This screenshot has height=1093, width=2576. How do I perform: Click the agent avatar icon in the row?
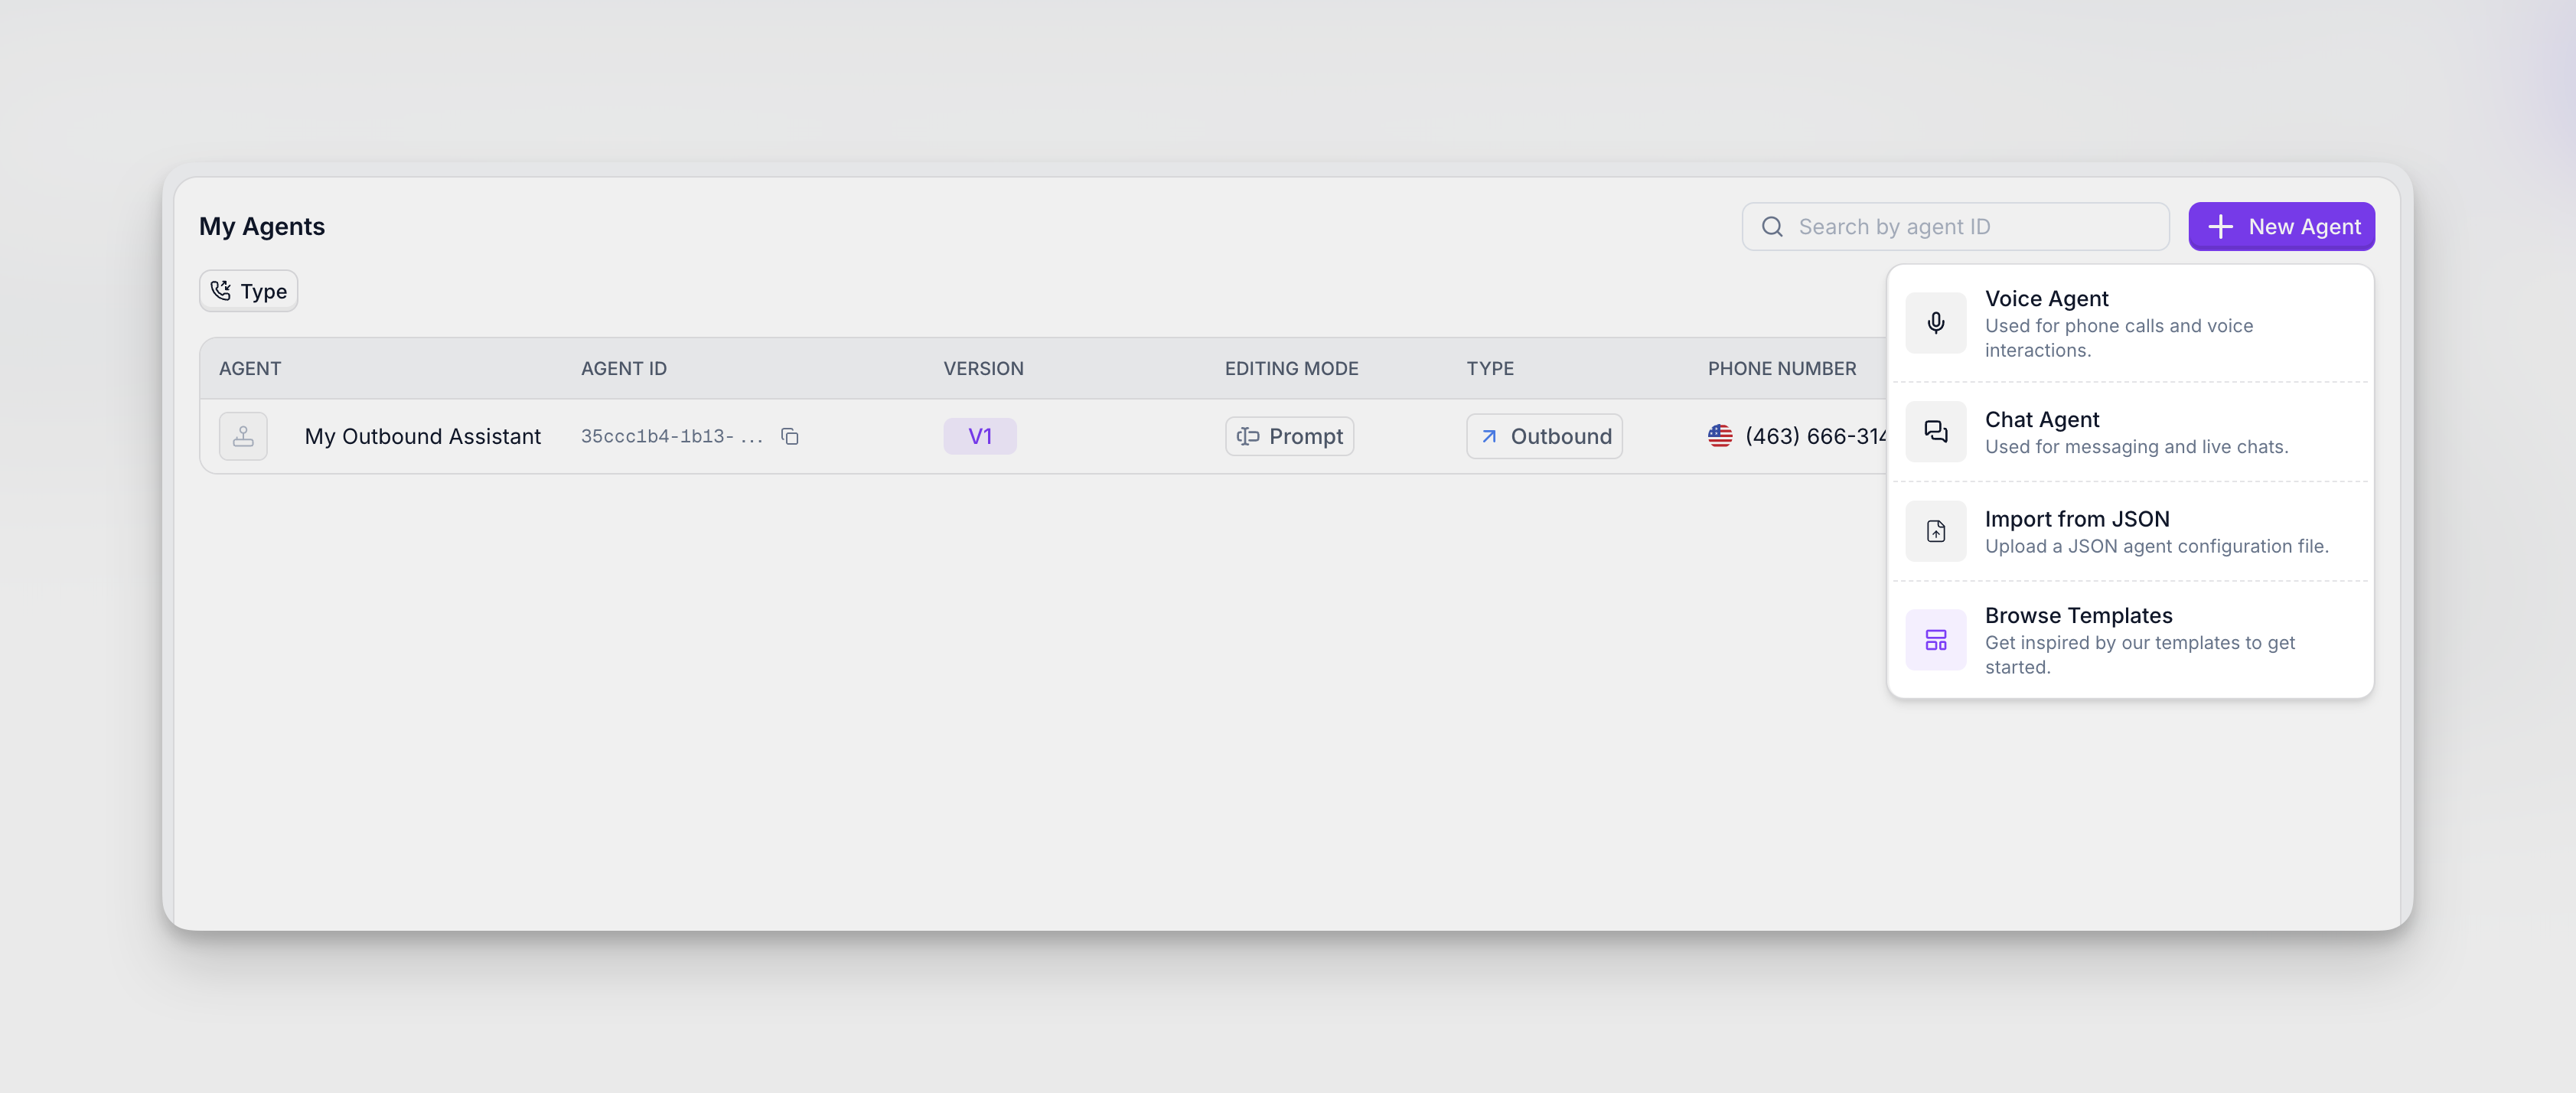[243, 436]
